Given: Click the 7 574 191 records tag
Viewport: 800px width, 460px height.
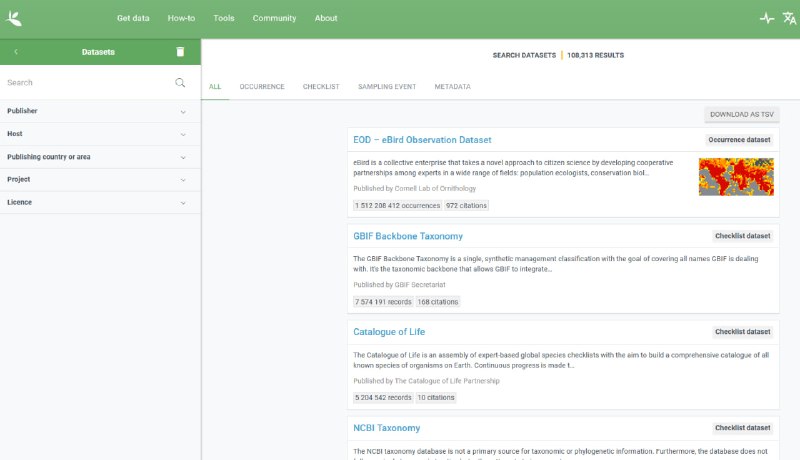Looking at the screenshot, I should click(383, 302).
